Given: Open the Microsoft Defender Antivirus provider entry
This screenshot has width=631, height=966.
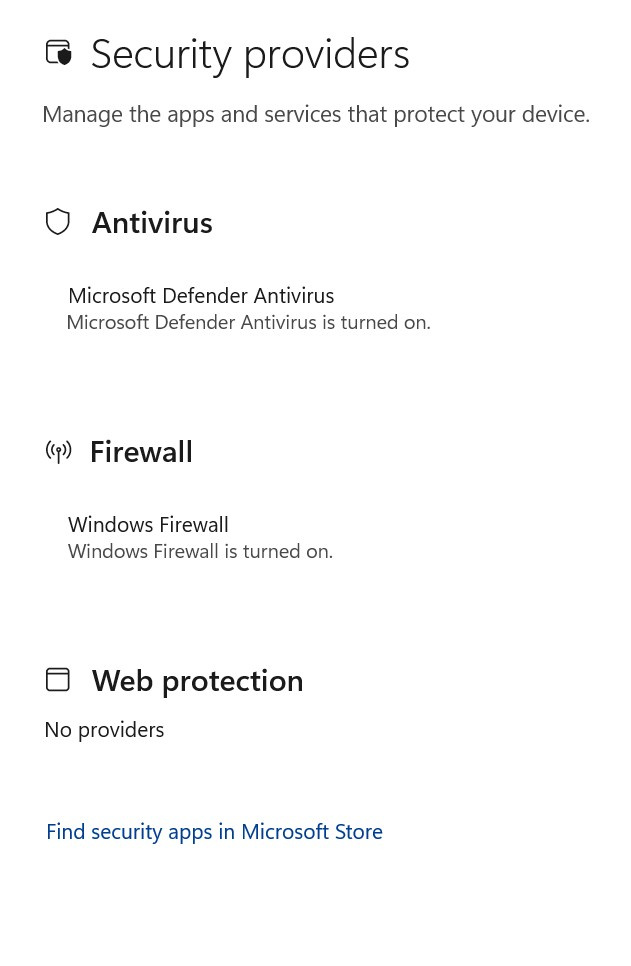Looking at the screenshot, I should (x=201, y=295).
